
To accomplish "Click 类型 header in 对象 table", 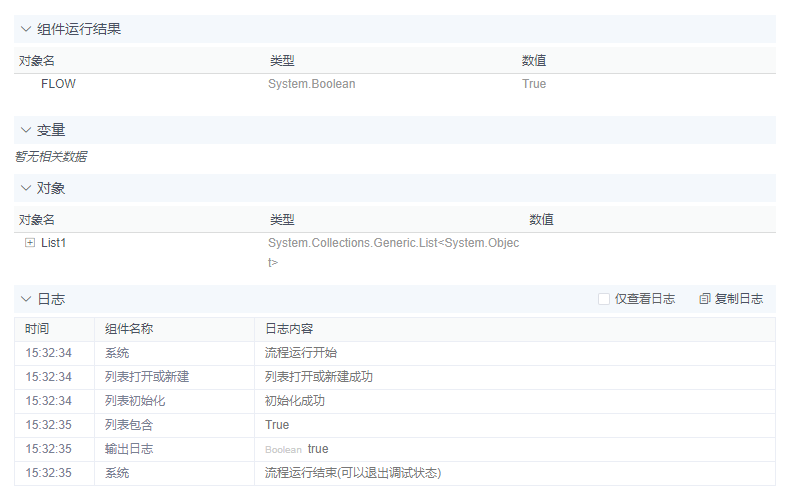I will [x=282, y=220].
